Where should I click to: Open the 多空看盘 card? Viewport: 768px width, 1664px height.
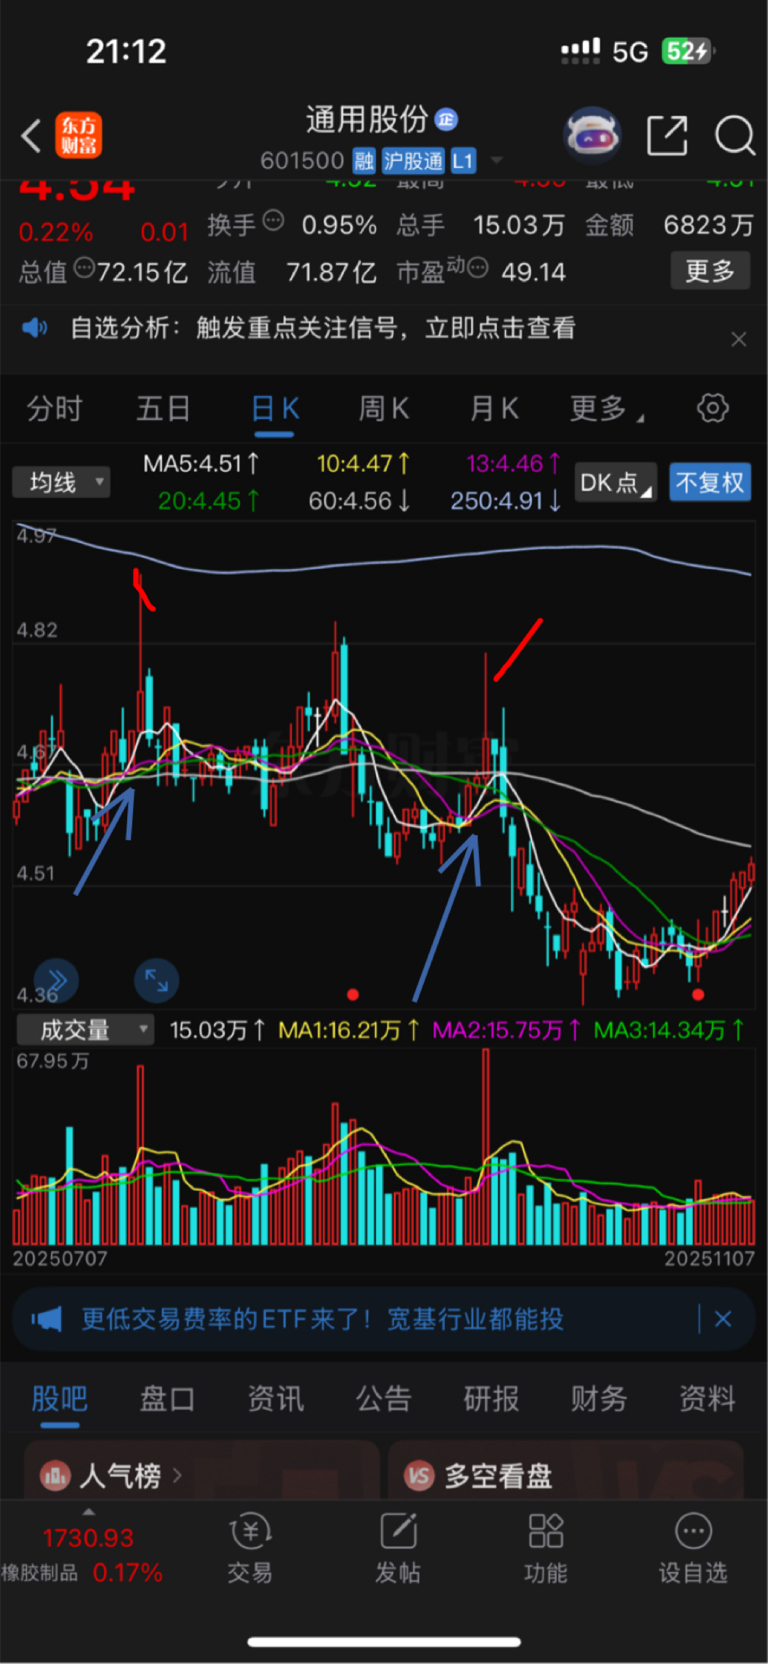point(566,1470)
